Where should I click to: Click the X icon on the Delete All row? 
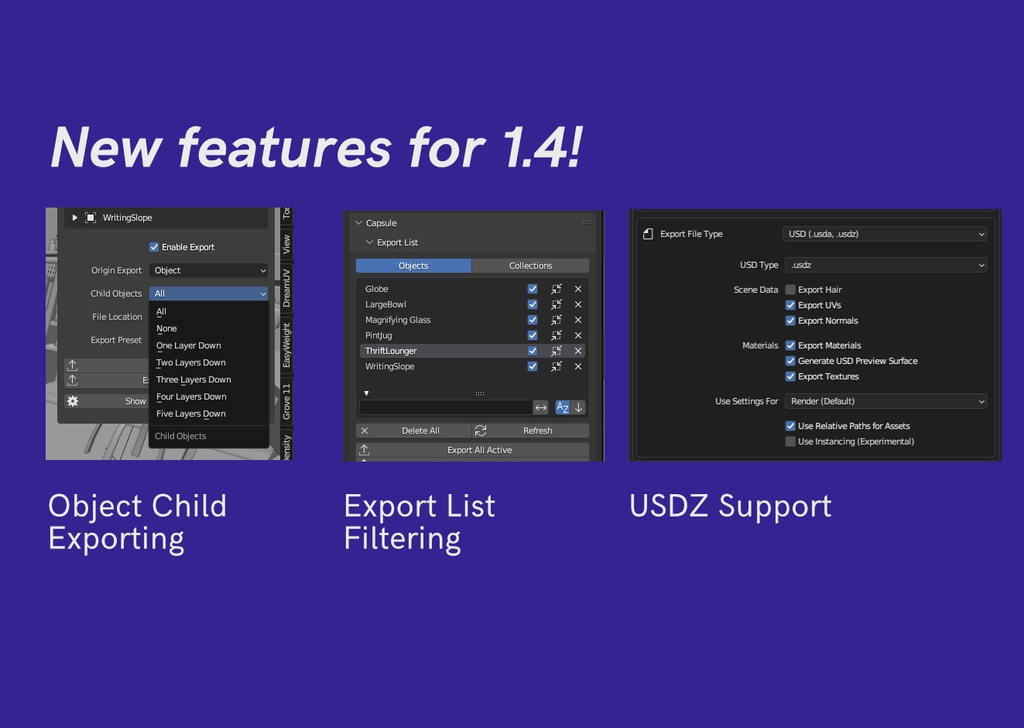click(364, 430)
